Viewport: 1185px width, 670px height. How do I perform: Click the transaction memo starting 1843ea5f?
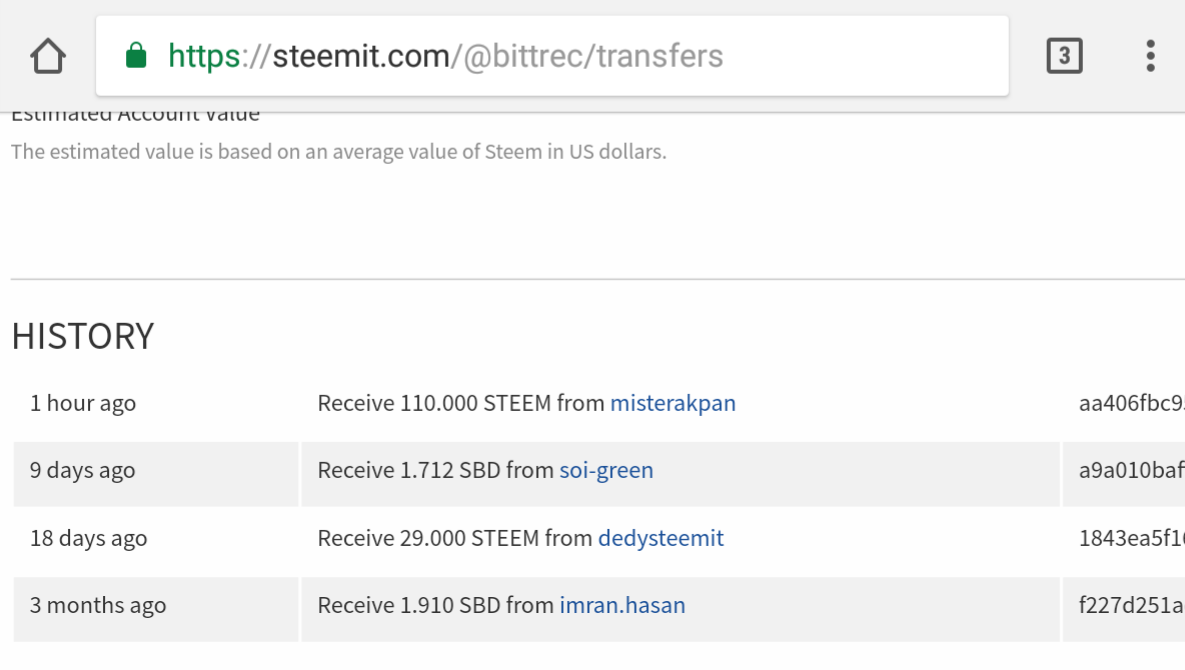tap(1131, 539)
